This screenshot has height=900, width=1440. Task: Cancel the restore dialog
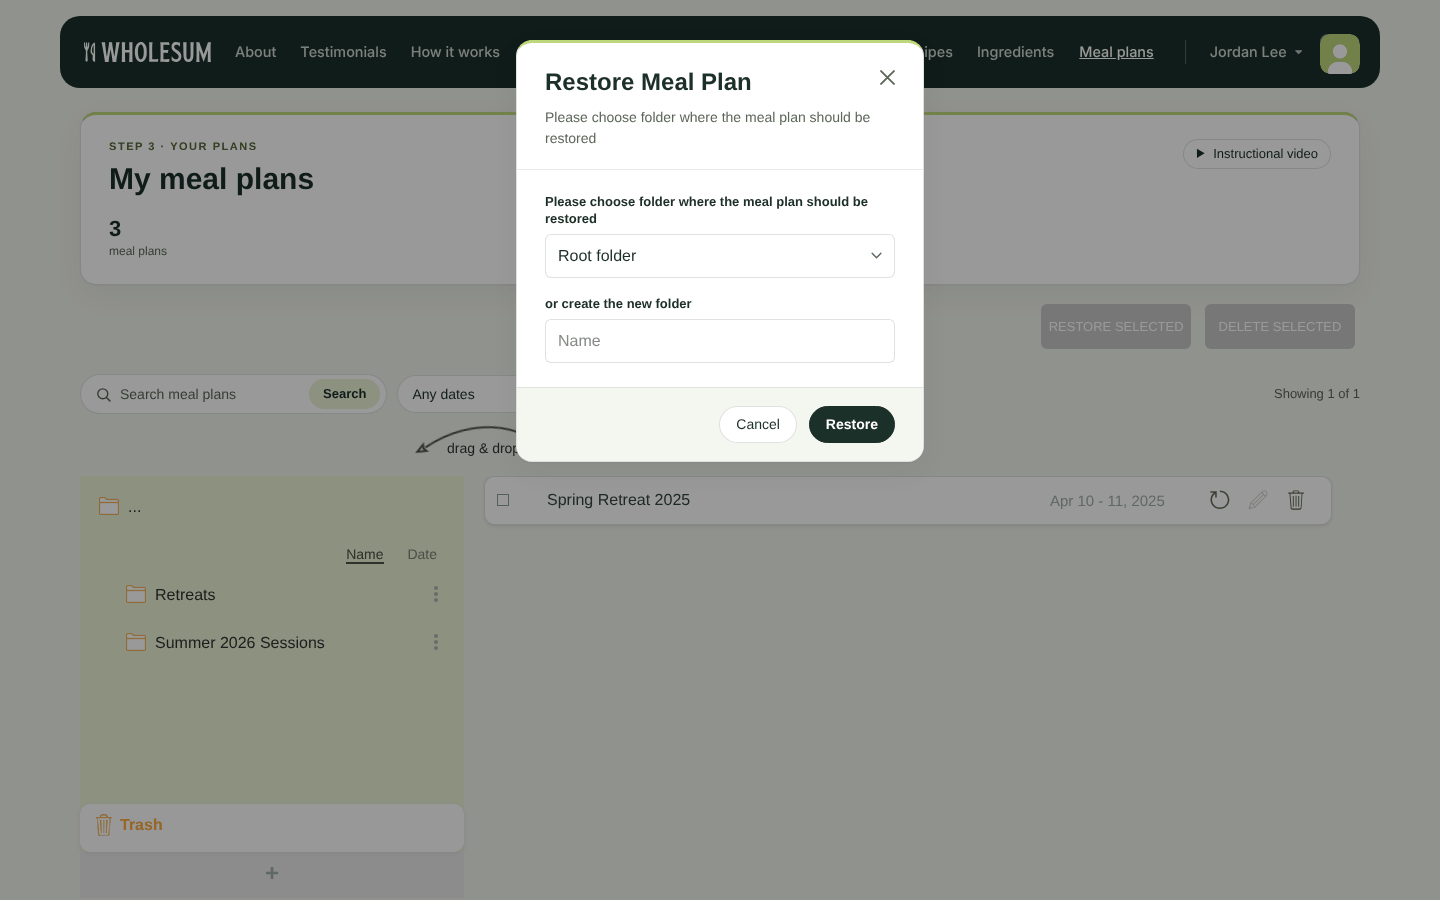point(758,424)
